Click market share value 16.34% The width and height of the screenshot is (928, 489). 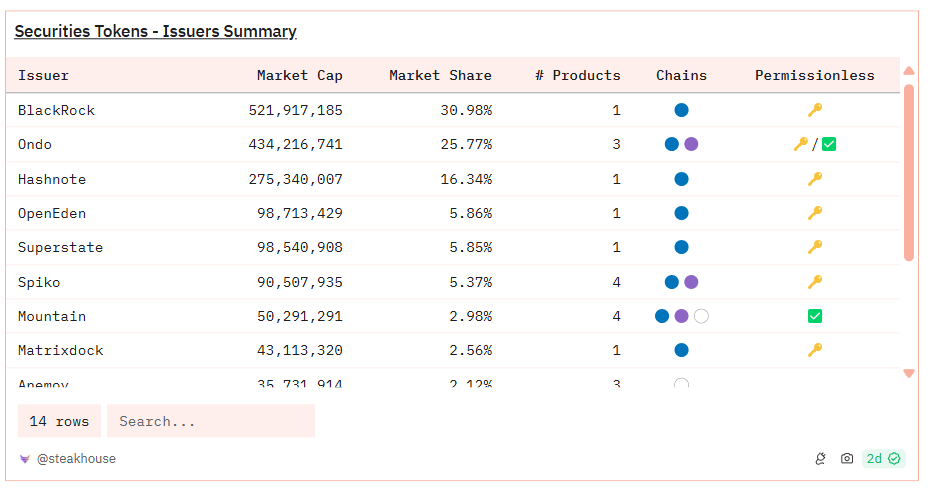466,179
